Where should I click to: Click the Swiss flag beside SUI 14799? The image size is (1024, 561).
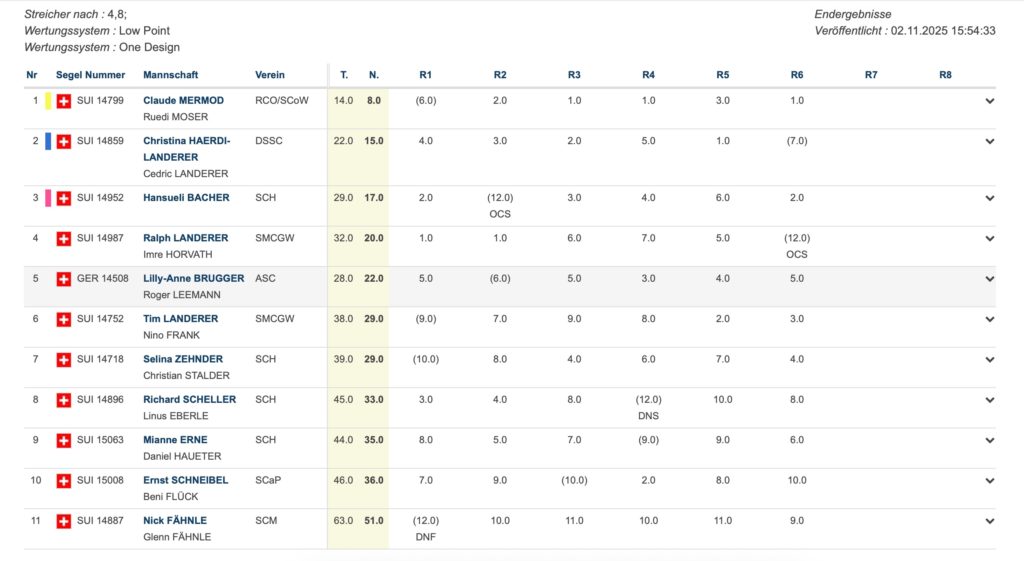(63, 101)
